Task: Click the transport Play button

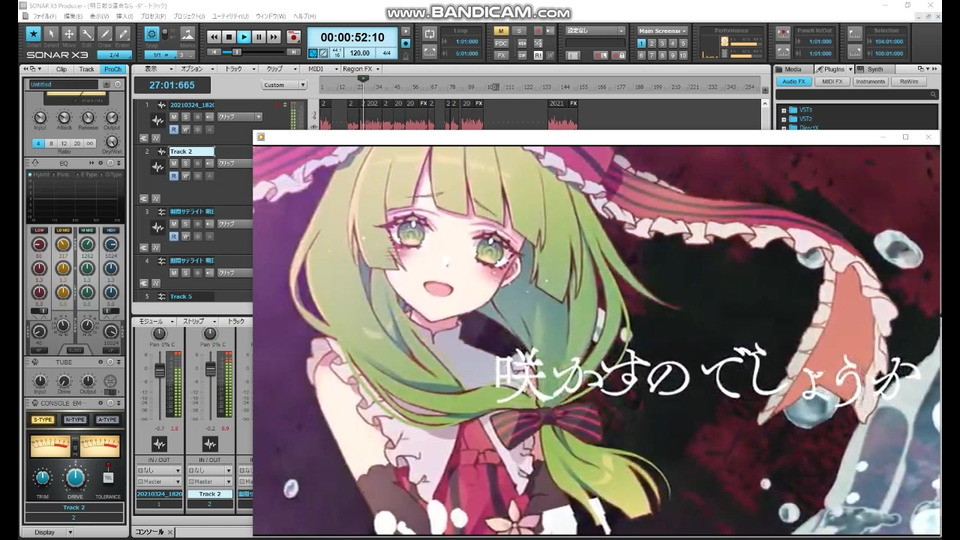Action: (244, 37)
